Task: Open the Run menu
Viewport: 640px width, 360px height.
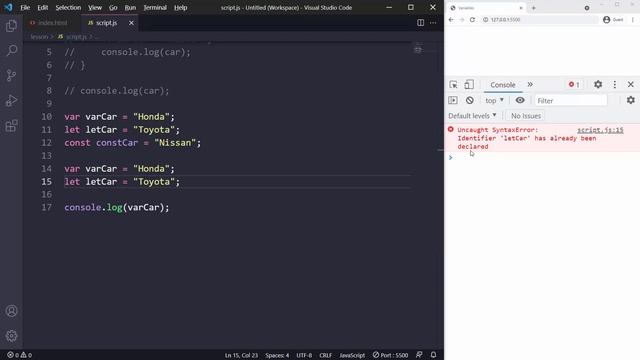Action: [130, 7]
